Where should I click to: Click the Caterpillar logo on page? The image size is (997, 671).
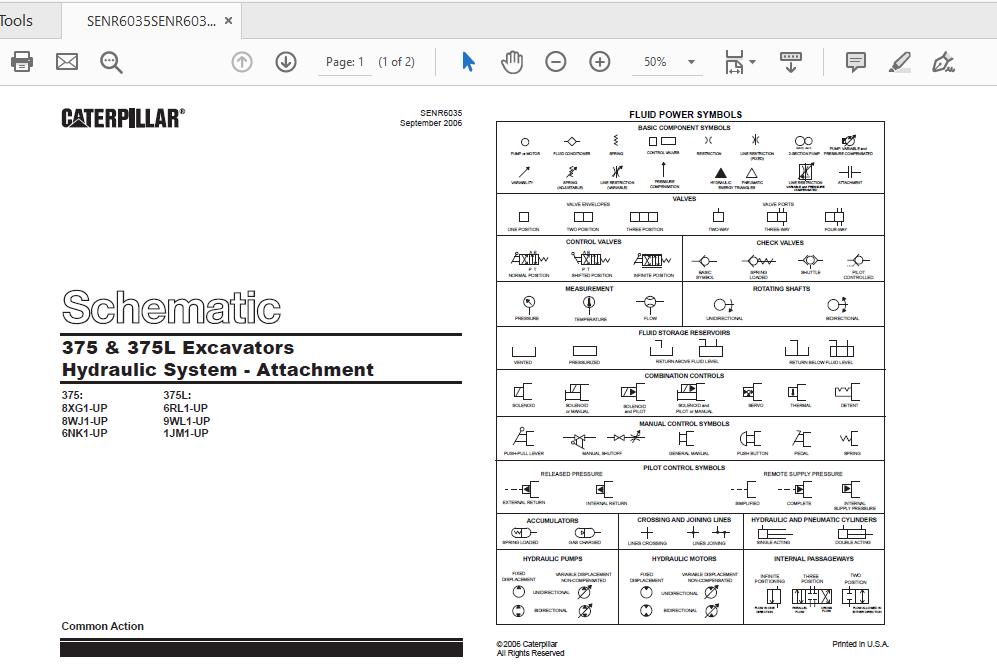123,118
